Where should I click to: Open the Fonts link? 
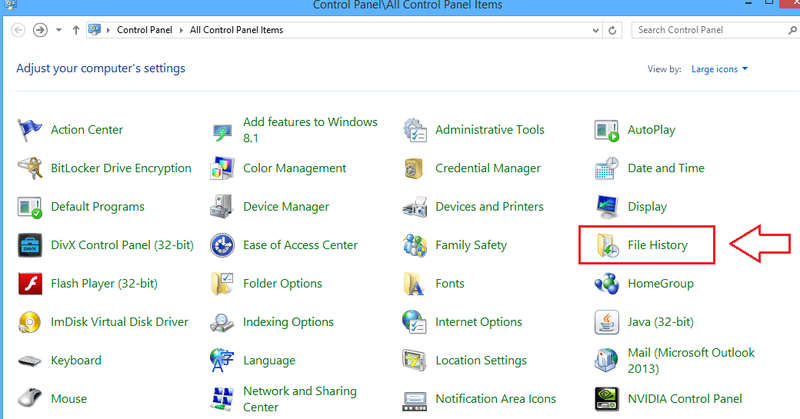(x=450, y=283)
